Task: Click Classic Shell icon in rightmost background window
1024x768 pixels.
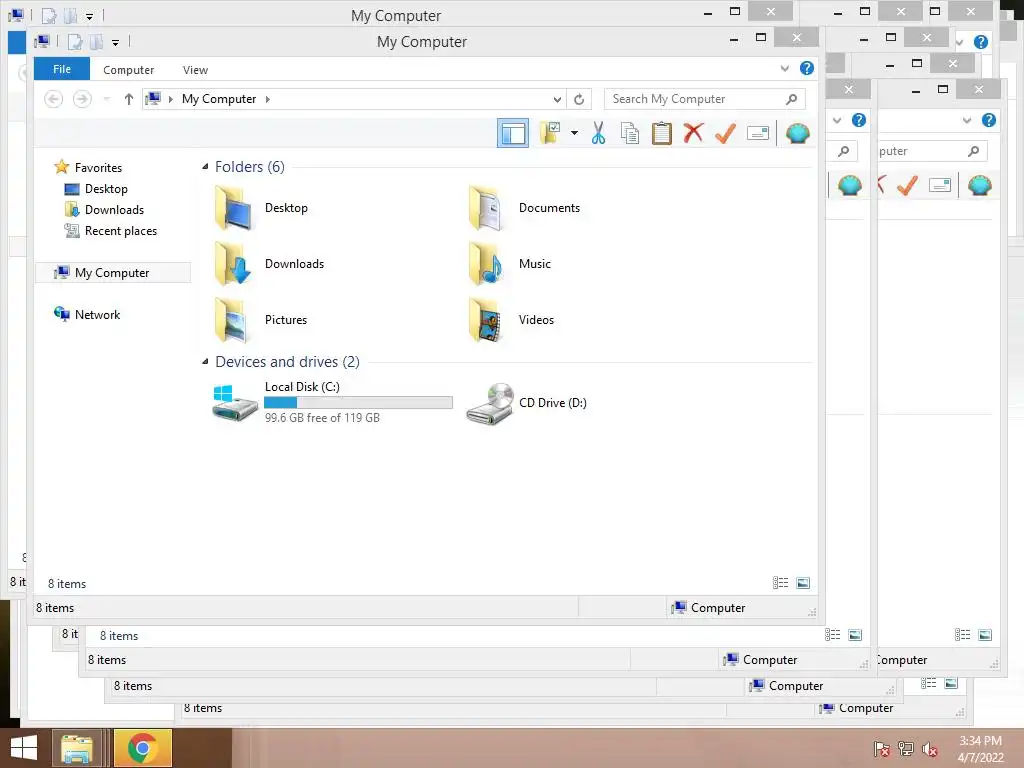Action: click(980, 185)
